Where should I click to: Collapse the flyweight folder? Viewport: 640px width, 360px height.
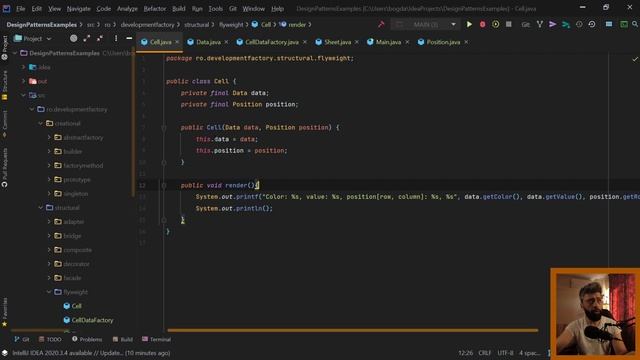click(x=49, y=292)
